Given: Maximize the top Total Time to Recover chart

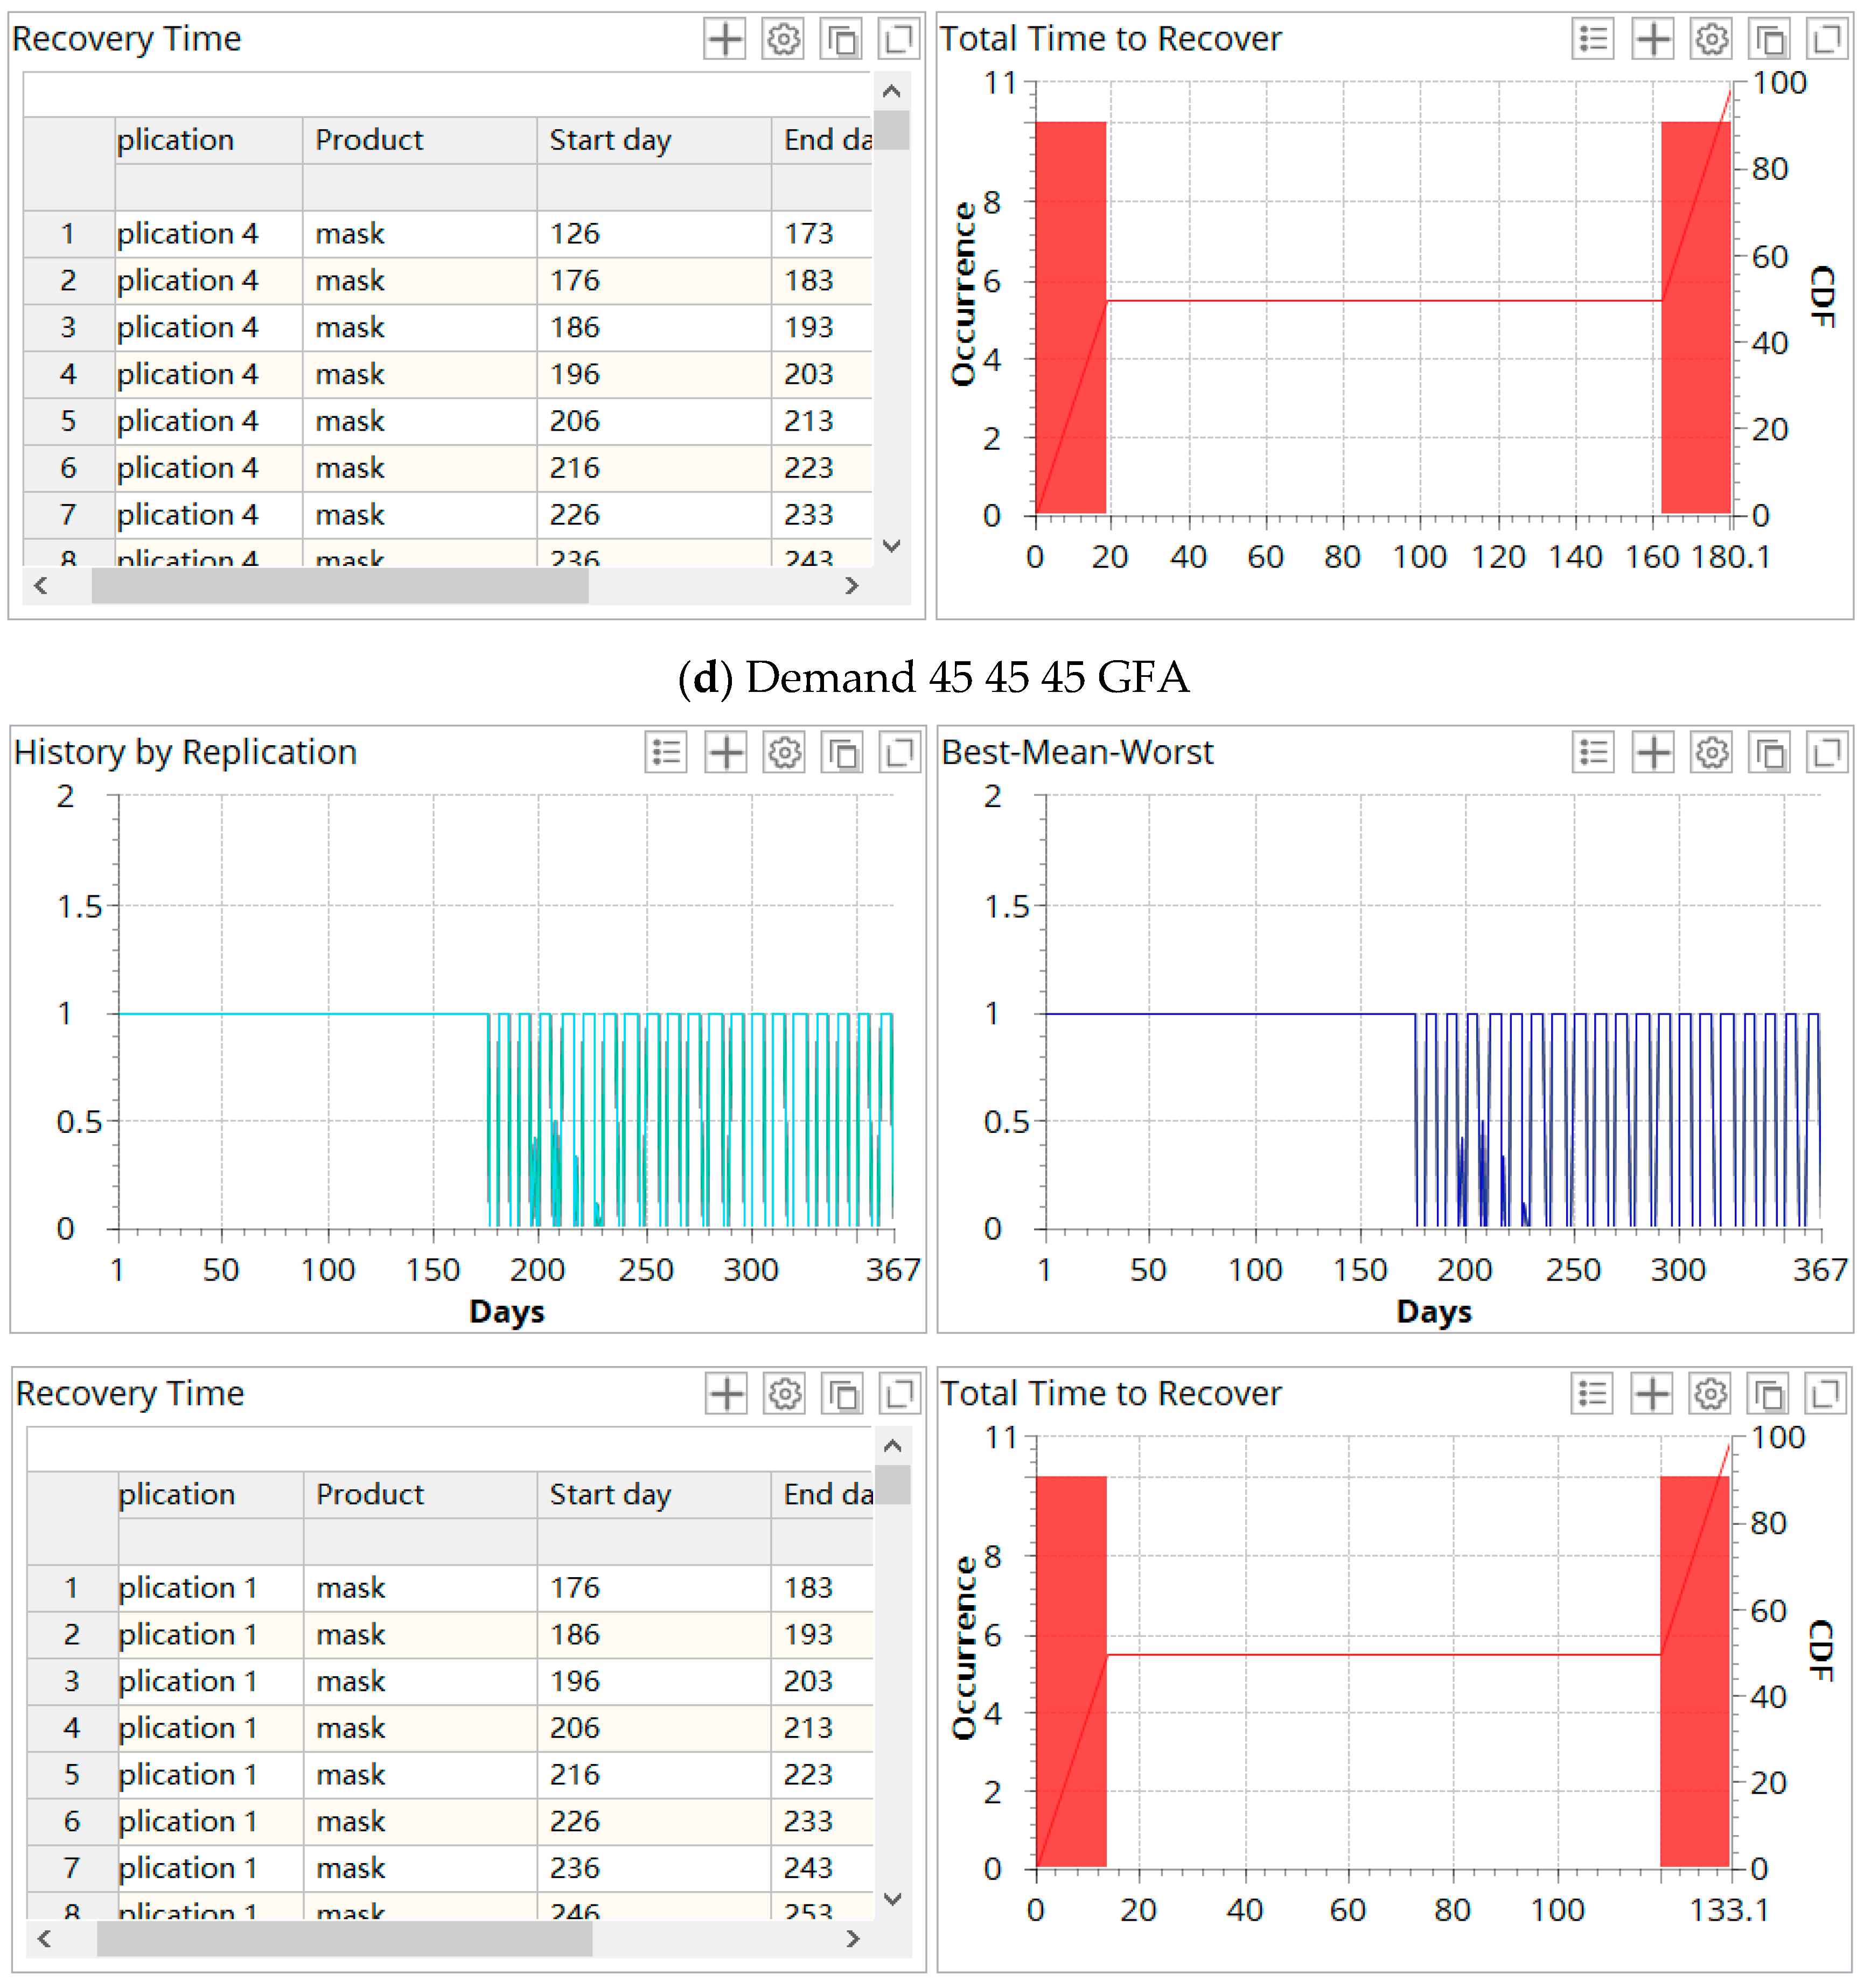Looking at the screenshot, I should coord(1827,40).
